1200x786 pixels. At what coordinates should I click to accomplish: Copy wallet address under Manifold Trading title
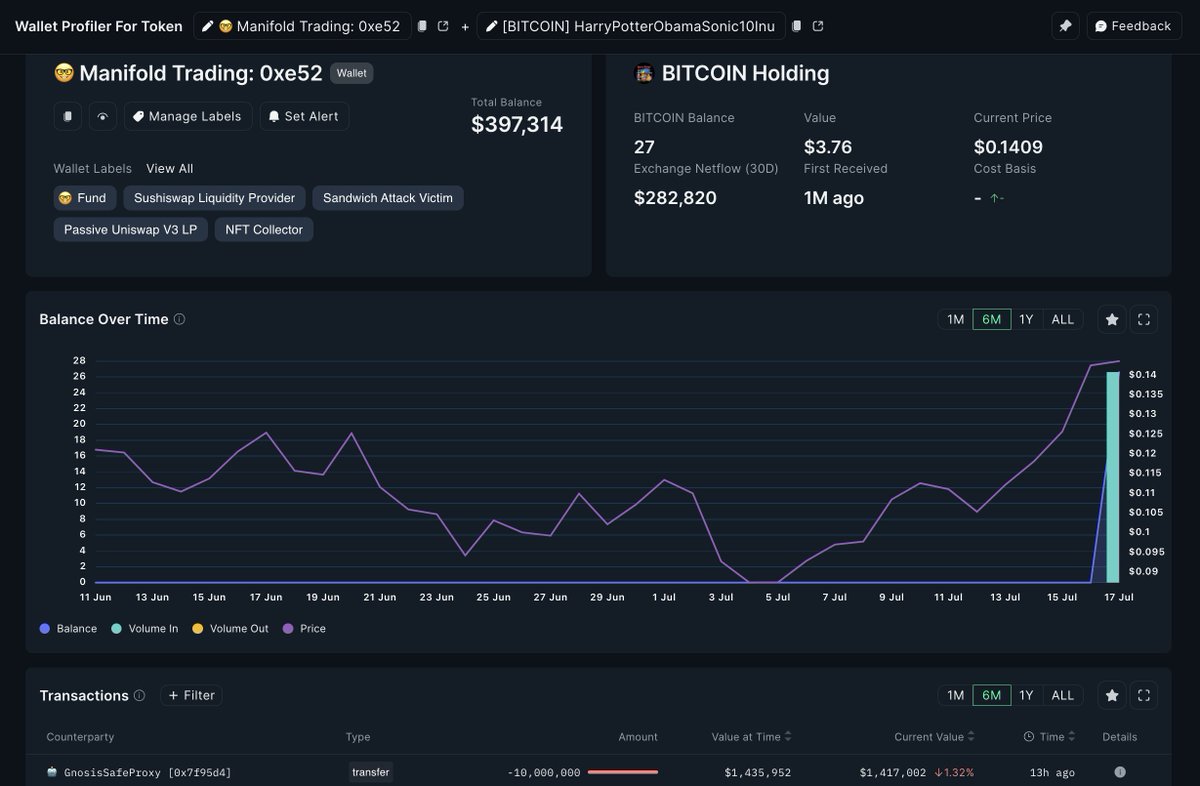click(67, 116)
